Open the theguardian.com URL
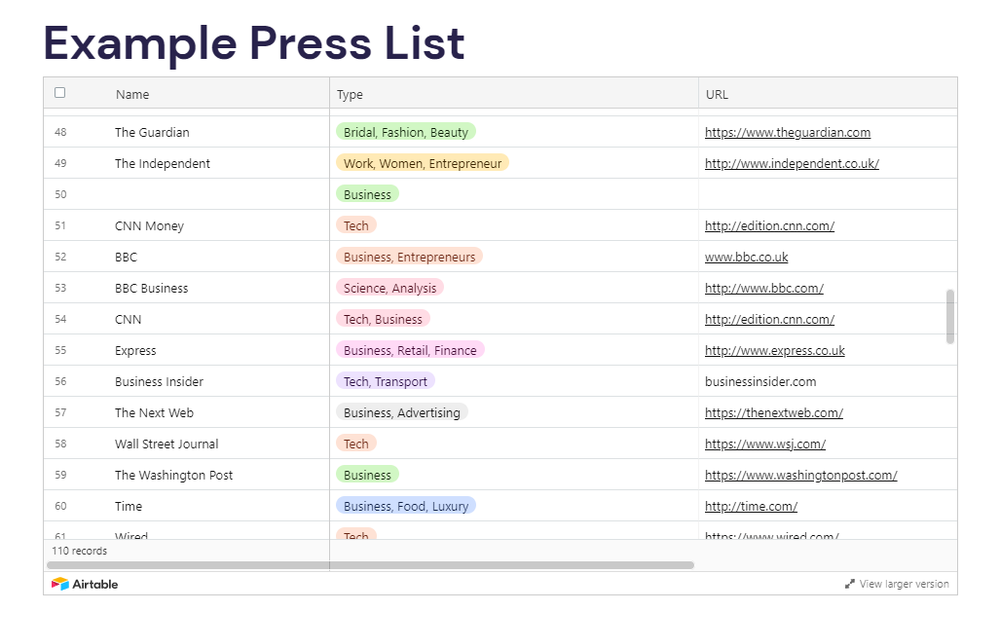Image resolution: width=1000 pixels, height=630 pixels. tap(788, 133)
